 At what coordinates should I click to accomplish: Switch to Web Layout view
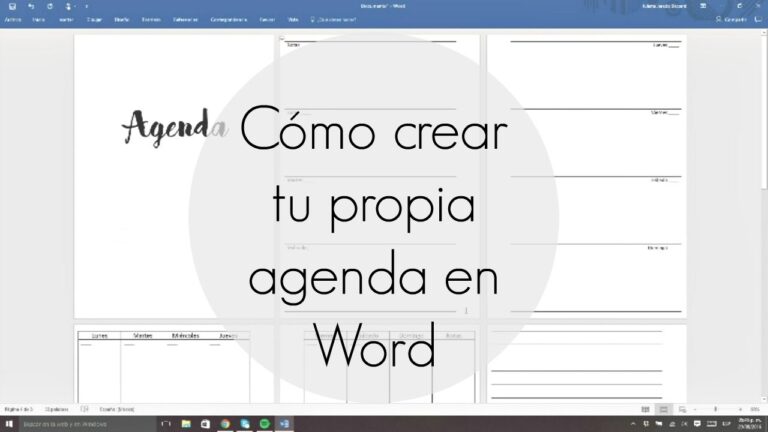[682, 409]
